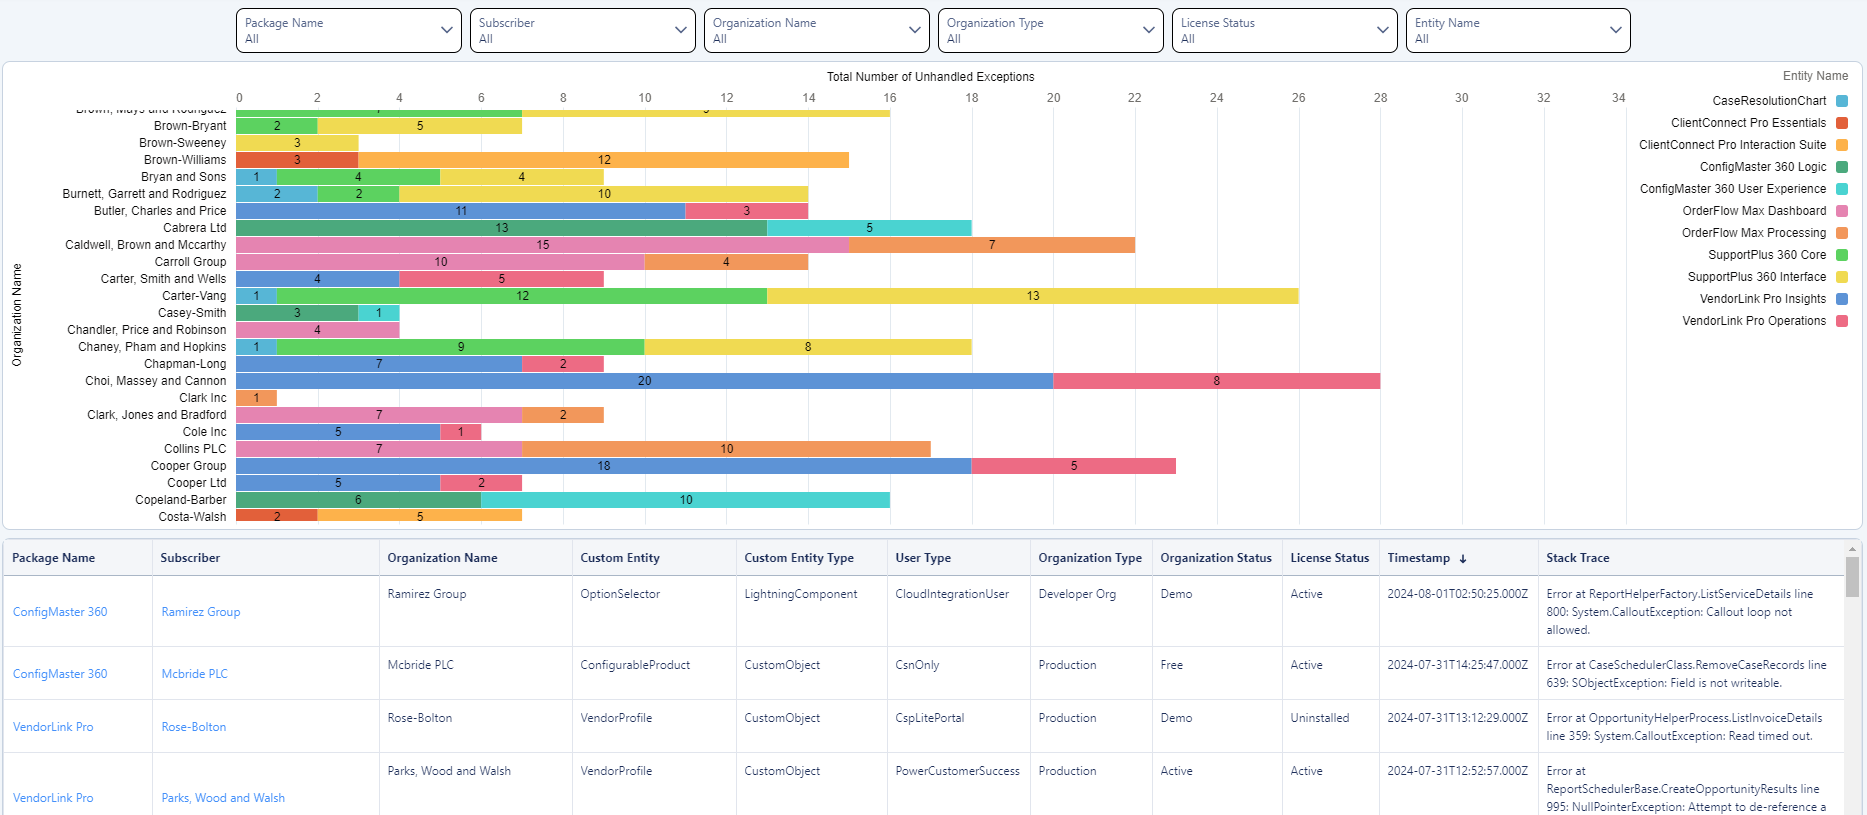
Task: Expand the Organization Name filter
Action: click(x=816, y=30)
